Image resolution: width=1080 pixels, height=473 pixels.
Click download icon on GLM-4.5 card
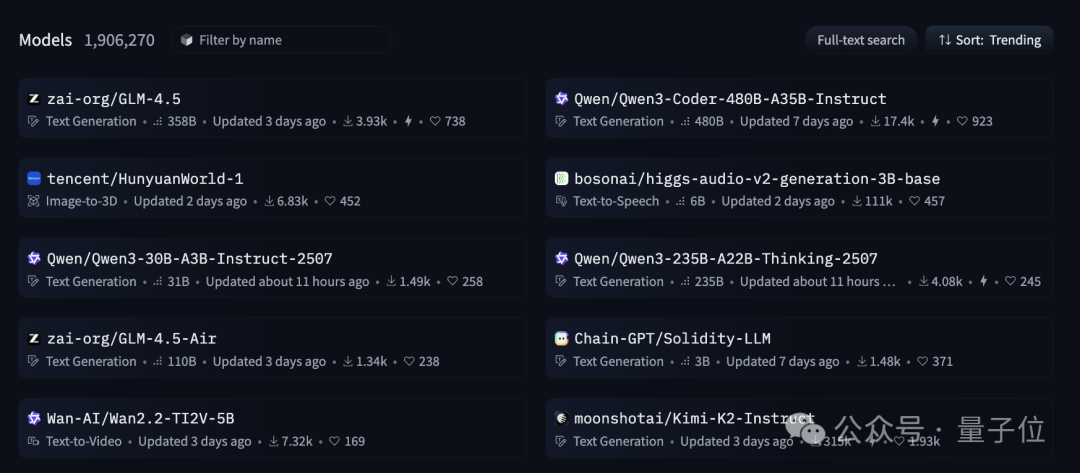(x=348, y=121)
